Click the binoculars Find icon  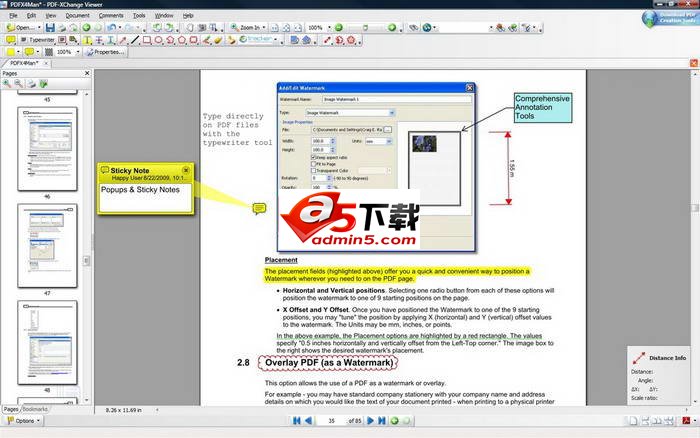(x=414, y=28)
